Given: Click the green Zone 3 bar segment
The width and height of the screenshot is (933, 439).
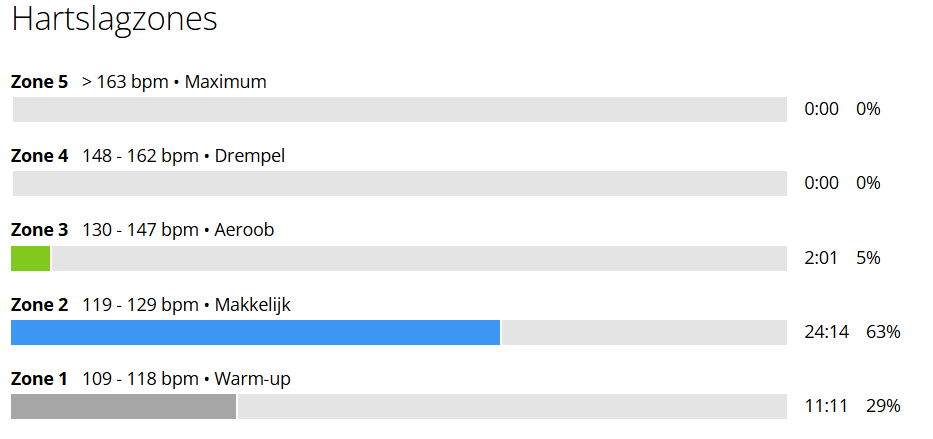Looking at the screenshot, I should click(30, 258).
